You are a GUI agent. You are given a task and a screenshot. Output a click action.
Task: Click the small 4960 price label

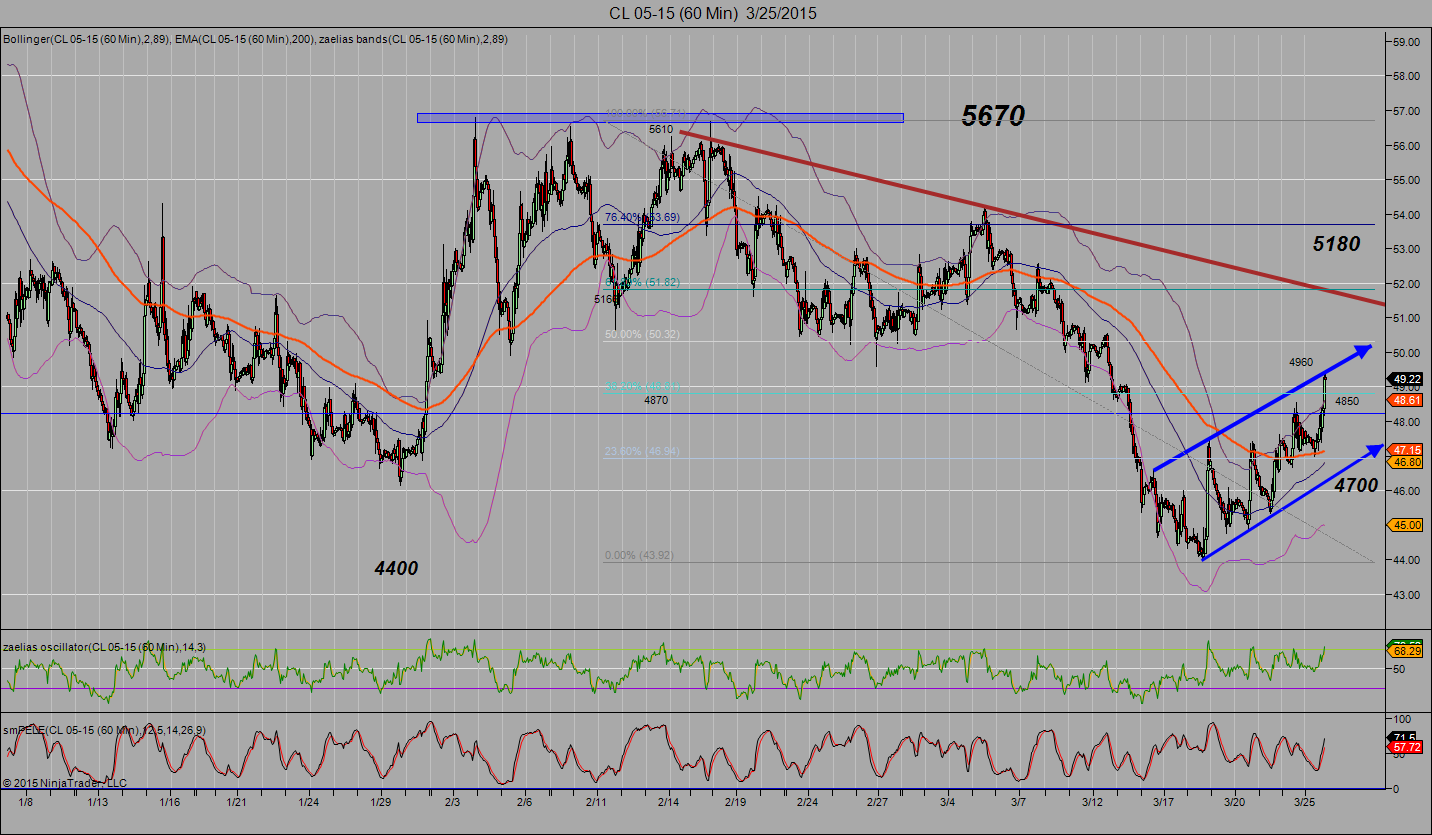coord(1301,361)
